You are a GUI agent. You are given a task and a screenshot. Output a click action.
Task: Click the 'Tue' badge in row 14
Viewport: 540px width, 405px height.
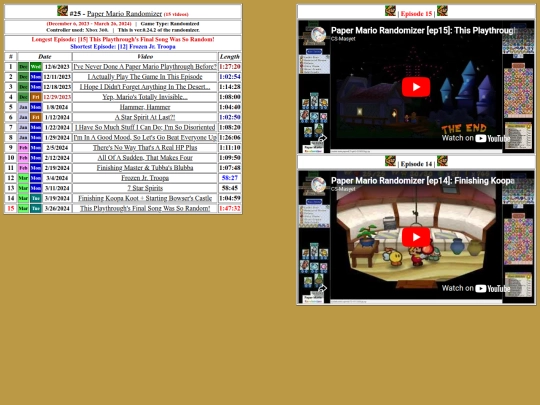[x=35, y=198]
